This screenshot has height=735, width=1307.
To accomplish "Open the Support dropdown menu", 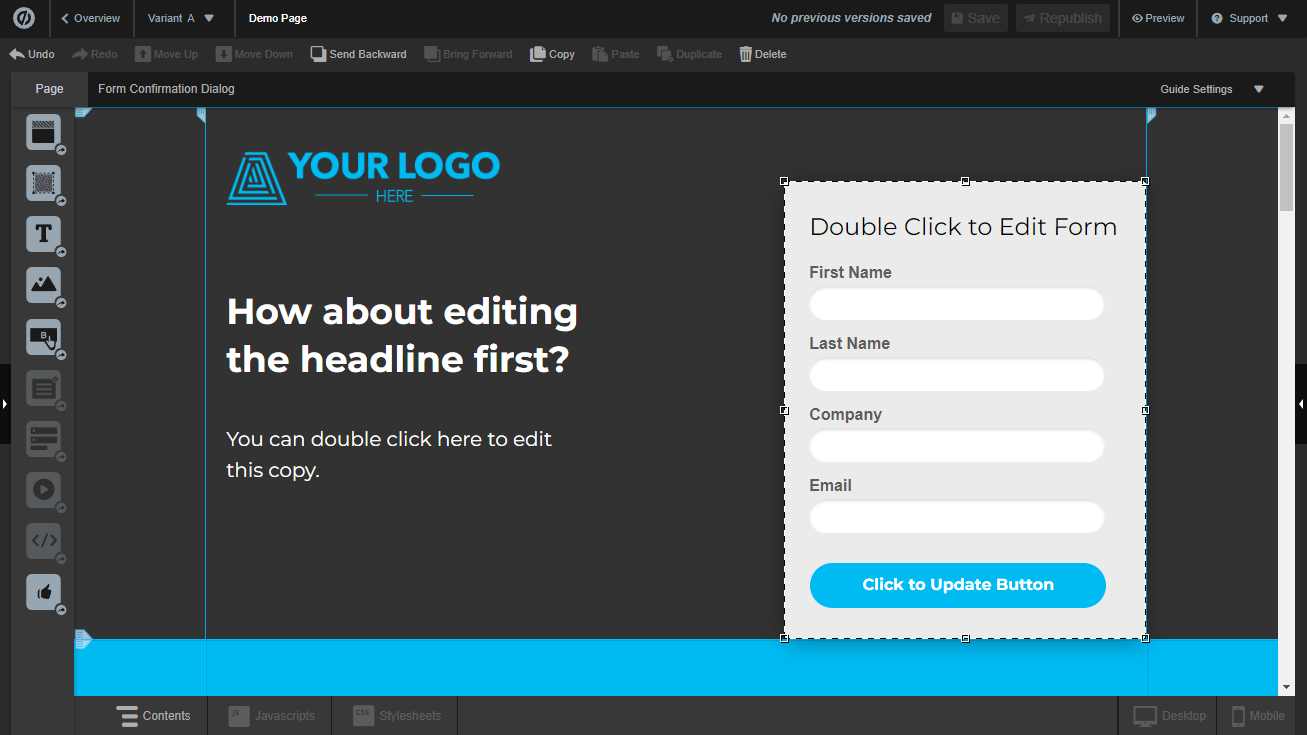I will point(1249,18).
